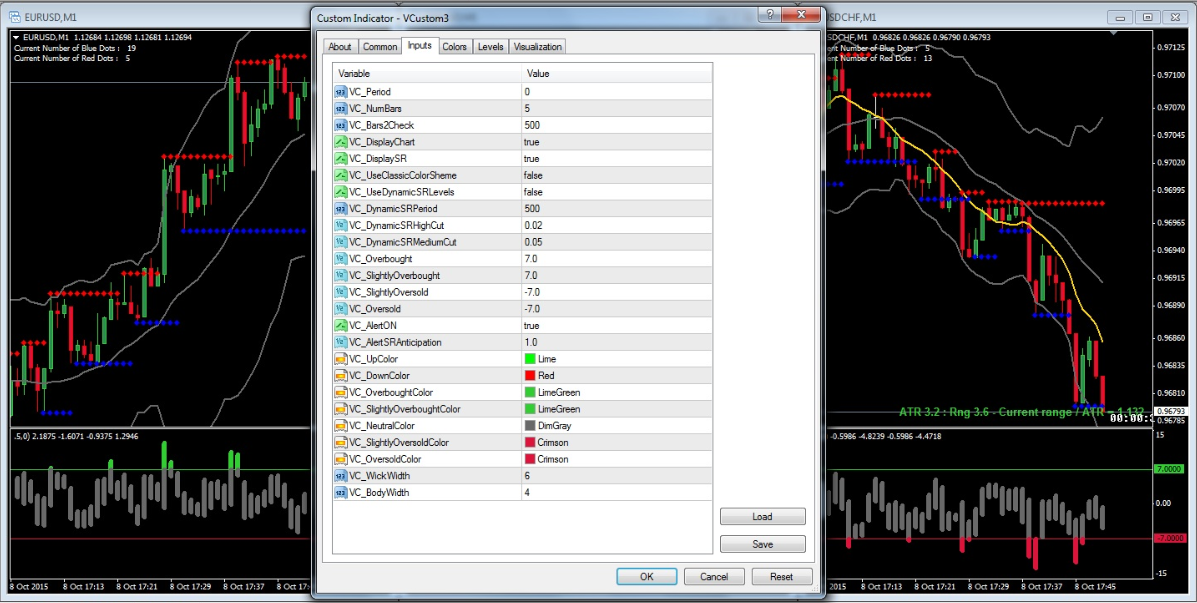
Task: Click the VC_AlertSRAnticipation value 1.0
Action: 531,342
